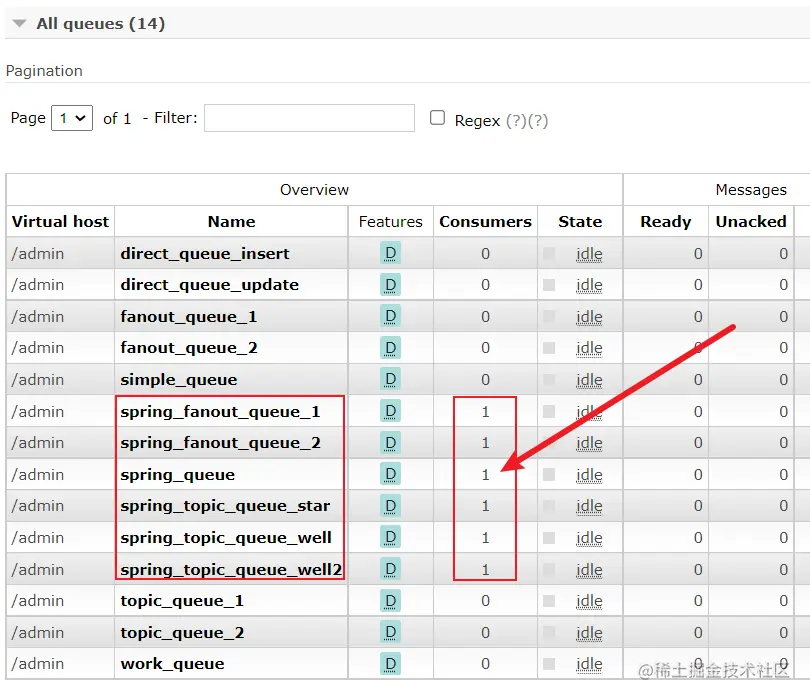This screenshot has width=810, height=700.
Task: Open spring_fanout_queue_2 queue
Action: pyautogui.click(x=220, y=443)
